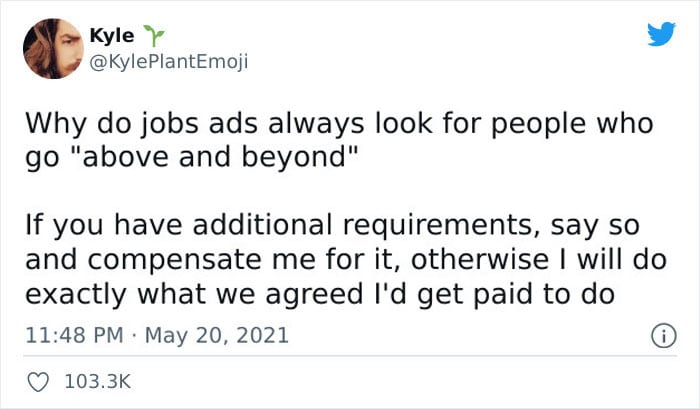Screen dimensions: 700x409
Task: Click the 11:48 PM timestamp
Action: [x=74, y=335]
